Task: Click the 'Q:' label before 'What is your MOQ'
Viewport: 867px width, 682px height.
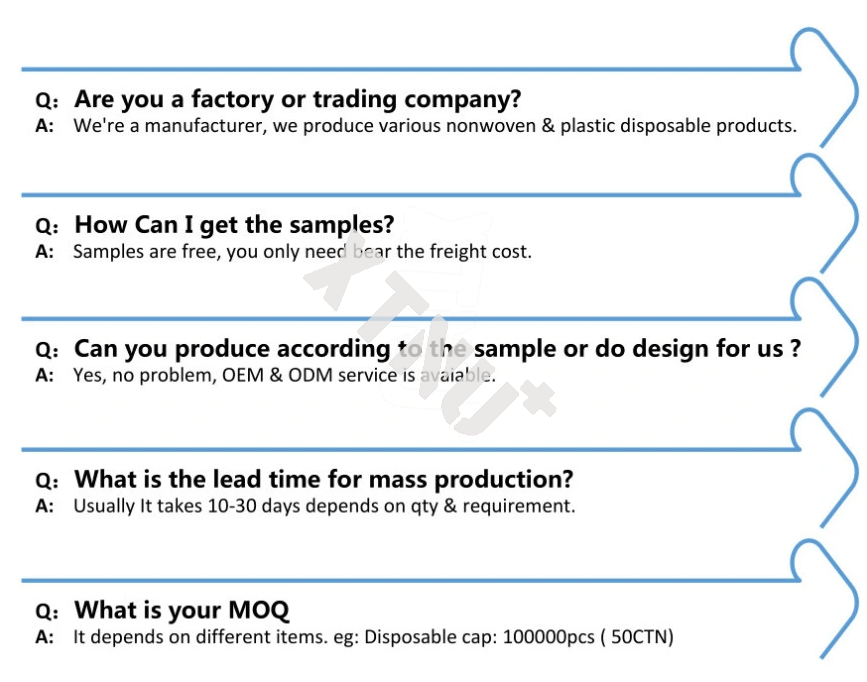Action: point(47,612)
